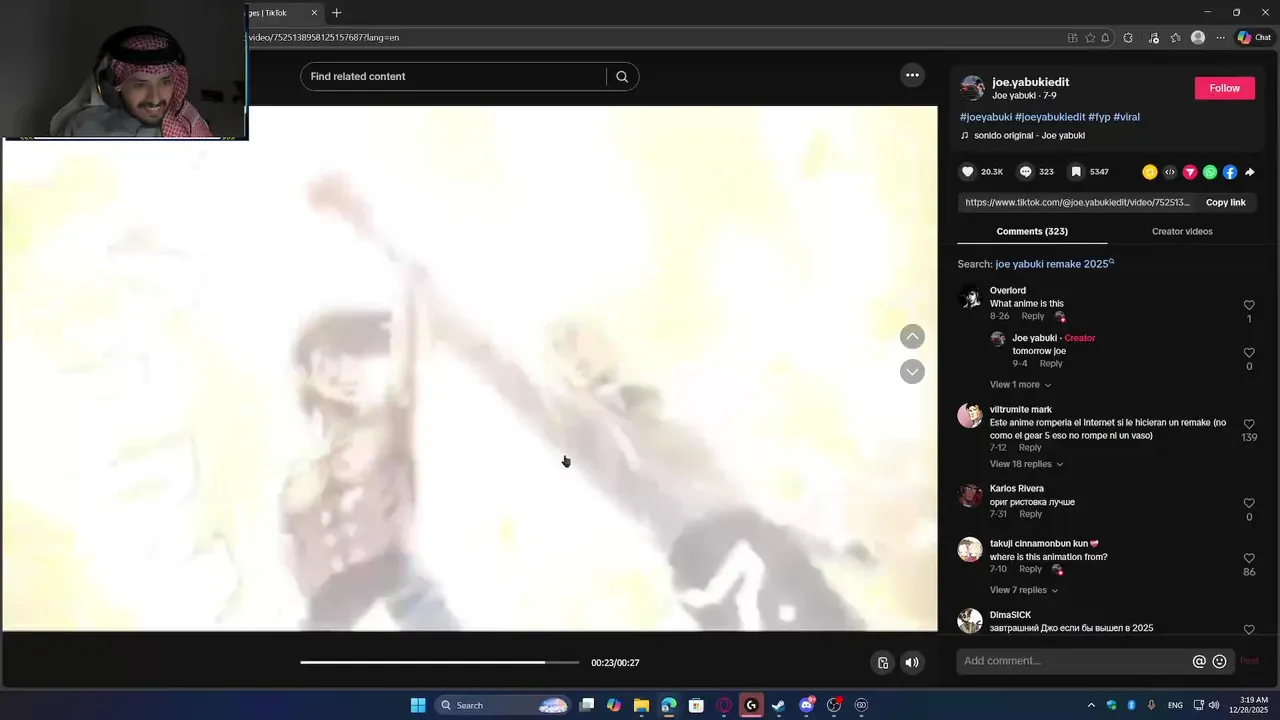The height and width of the screenshot is (720, 1280).
Task: Open the three-dot video options menu
Action: click(x=912, y=75)
